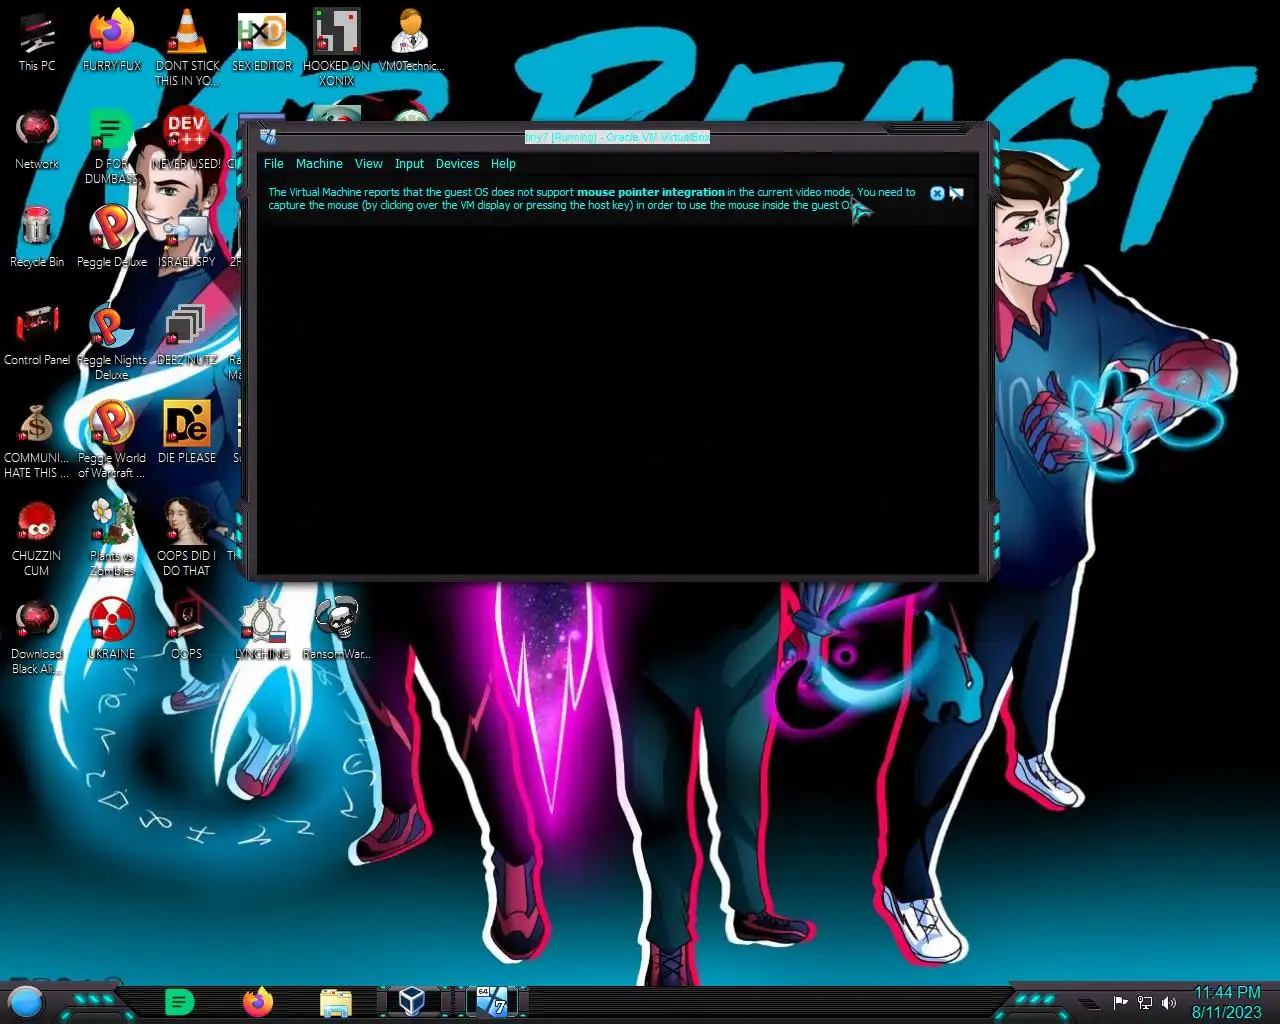Select the red Chuzzle creature icon

pos(37,538)
